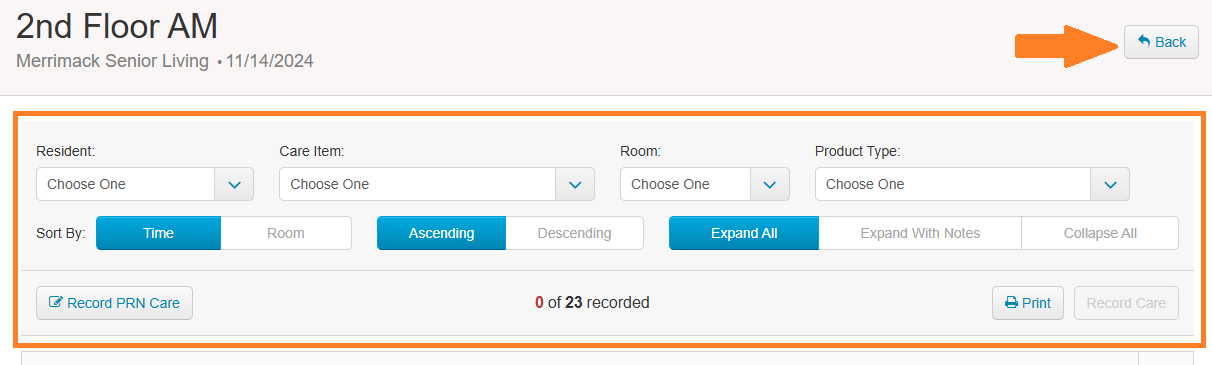Select the Expand All option

click(x=744, y=233)
